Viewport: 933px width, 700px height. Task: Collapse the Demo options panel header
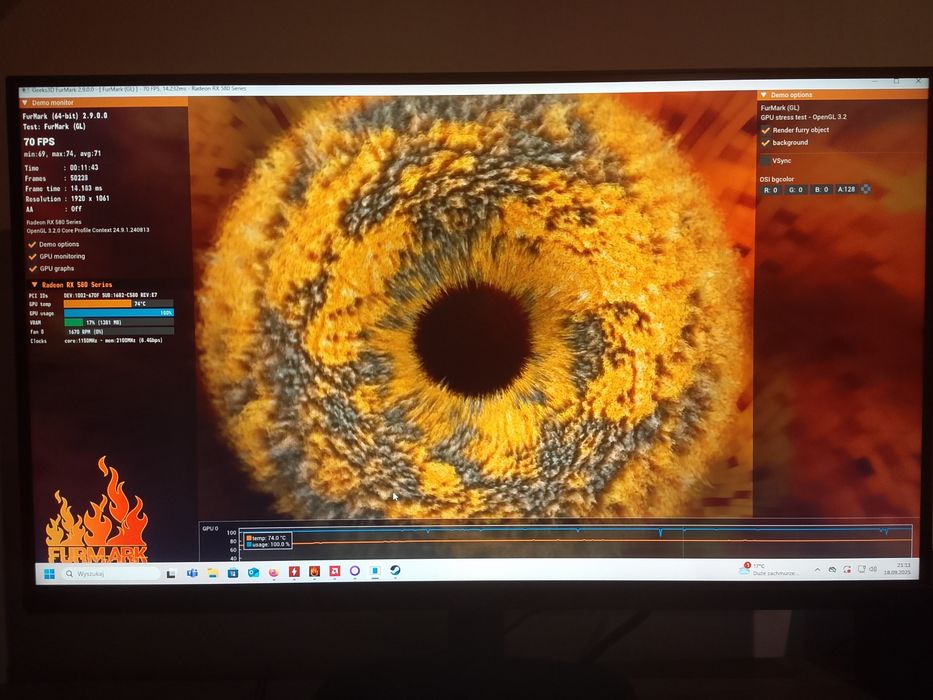pyautogui.click(x=763, y=95)
